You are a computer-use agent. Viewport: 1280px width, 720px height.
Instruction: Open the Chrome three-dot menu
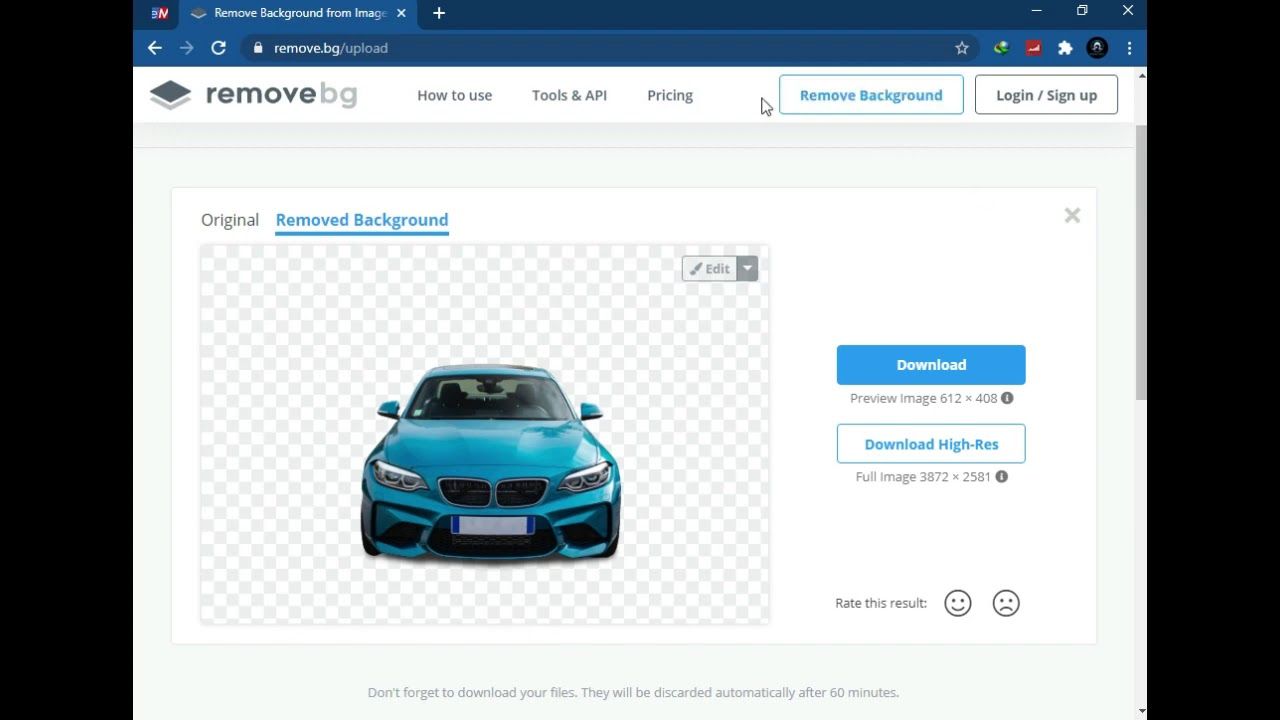click(x=1130, y=47)
